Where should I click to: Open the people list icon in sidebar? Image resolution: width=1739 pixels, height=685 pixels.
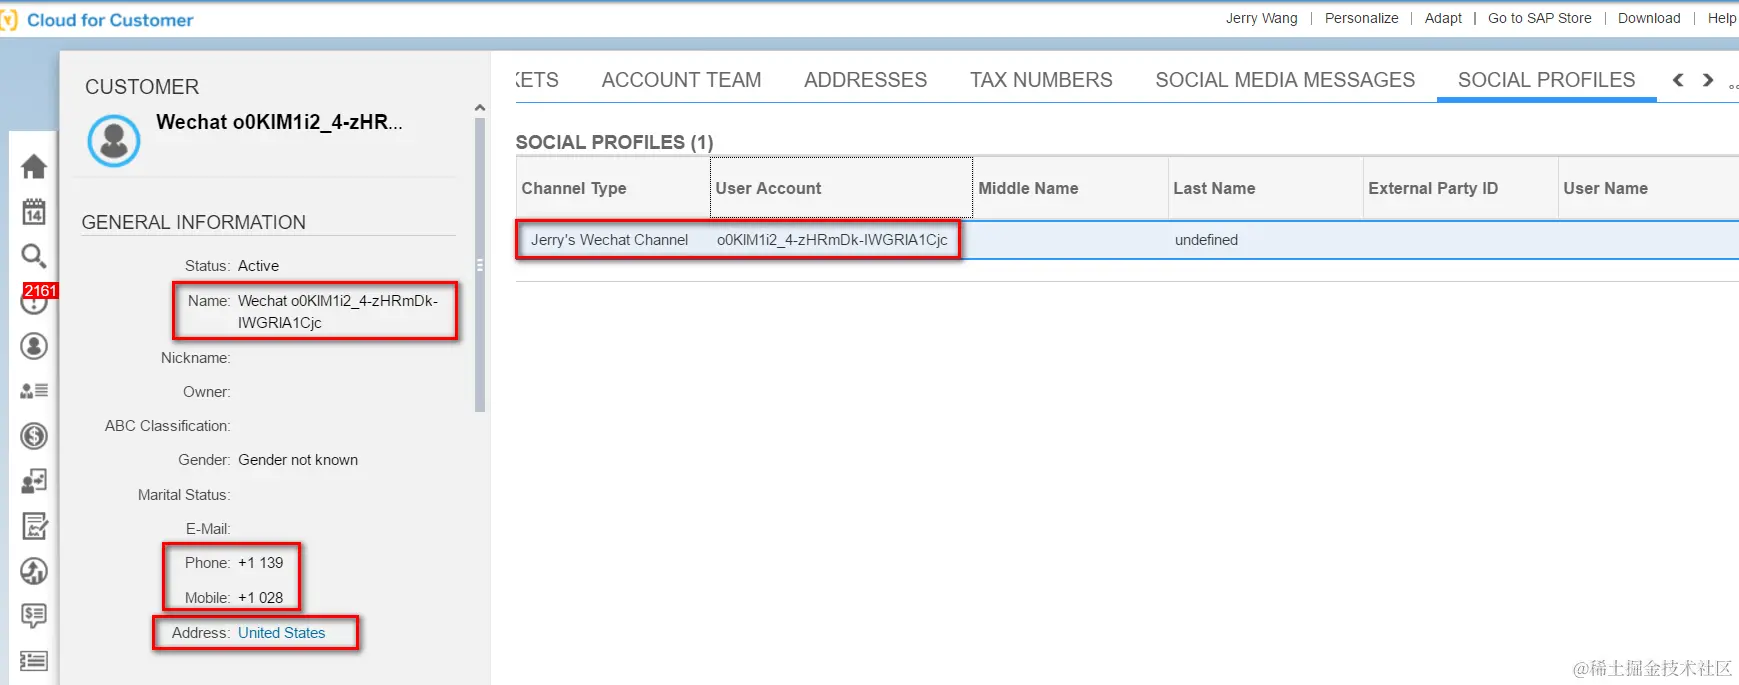click(34, 391)
